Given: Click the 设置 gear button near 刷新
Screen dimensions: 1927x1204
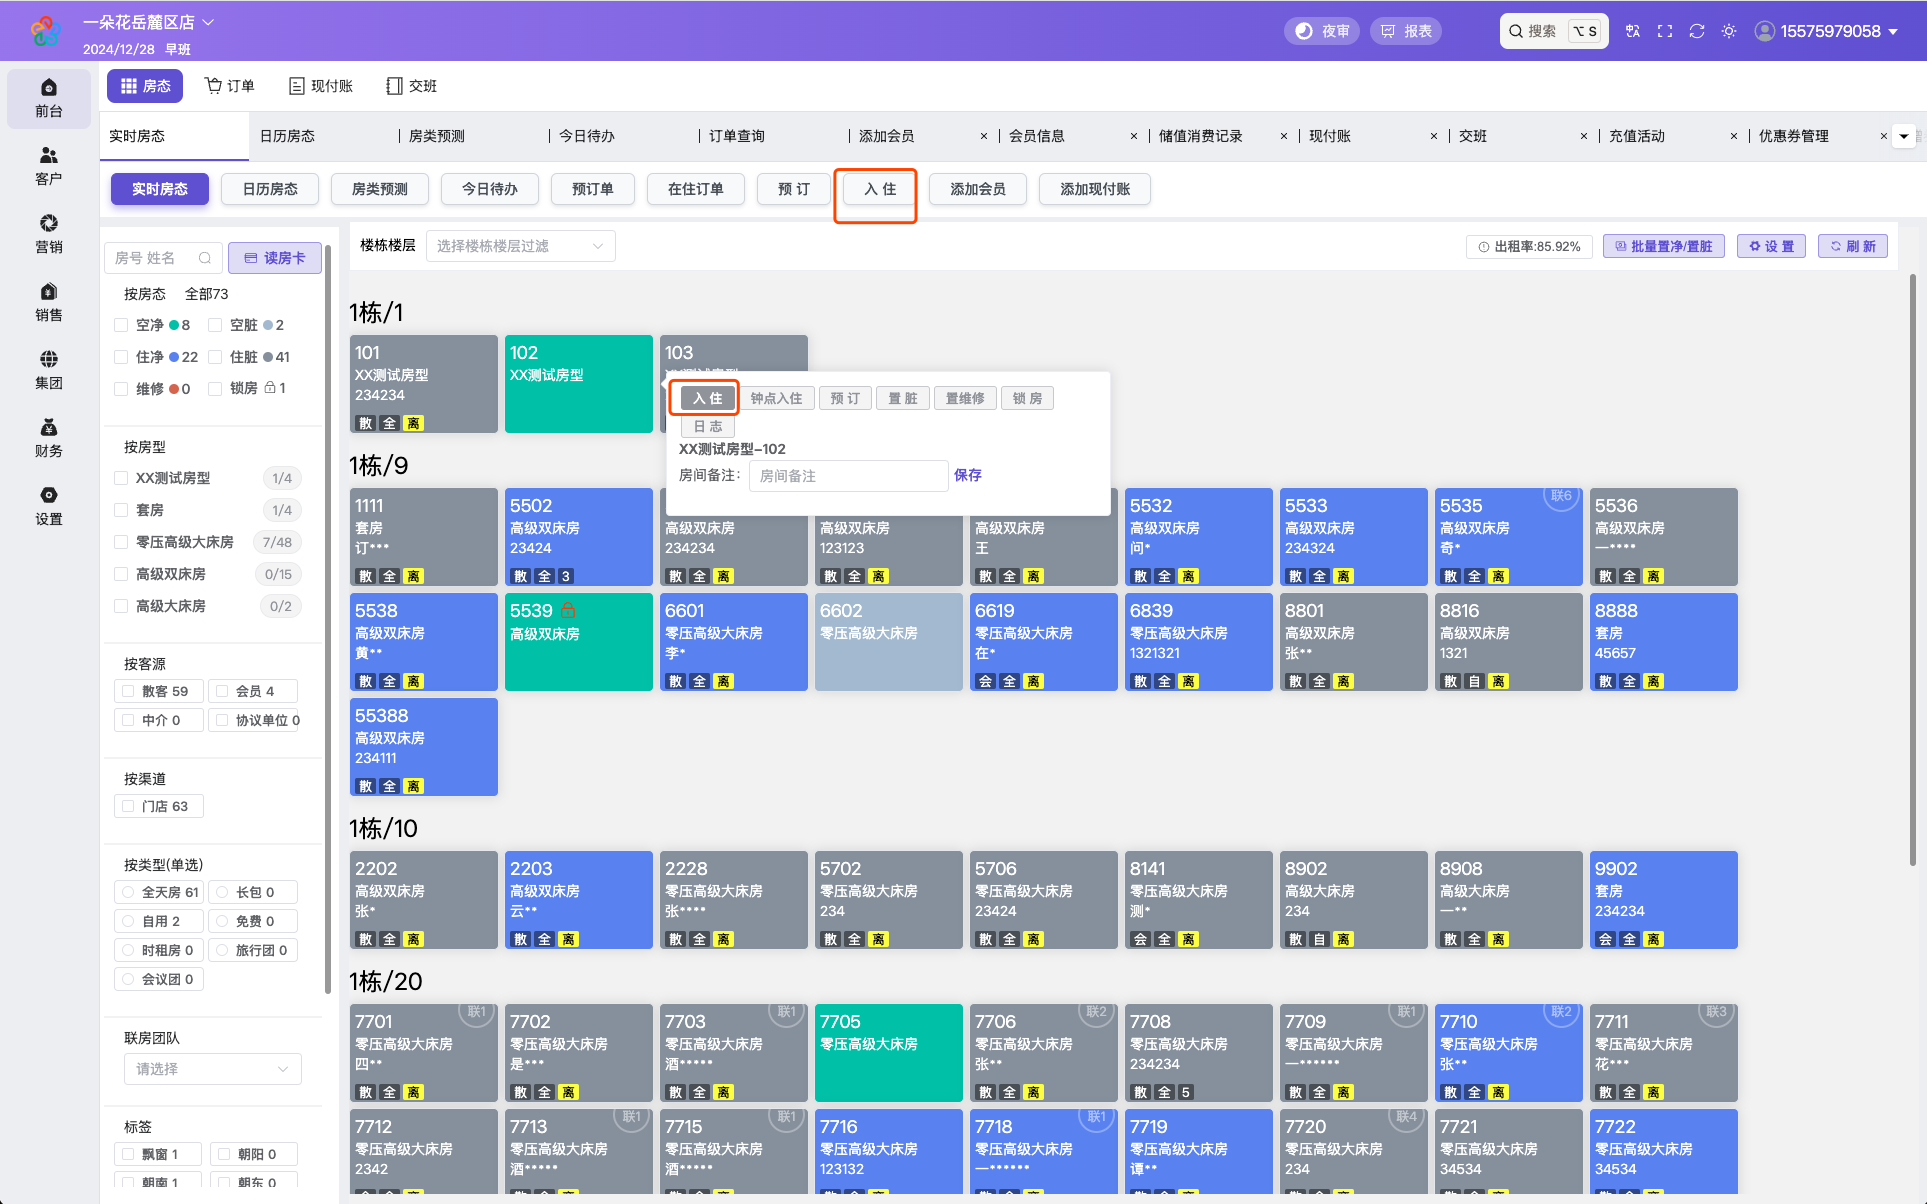Looking at the screenshot, I should (1771, 246).
